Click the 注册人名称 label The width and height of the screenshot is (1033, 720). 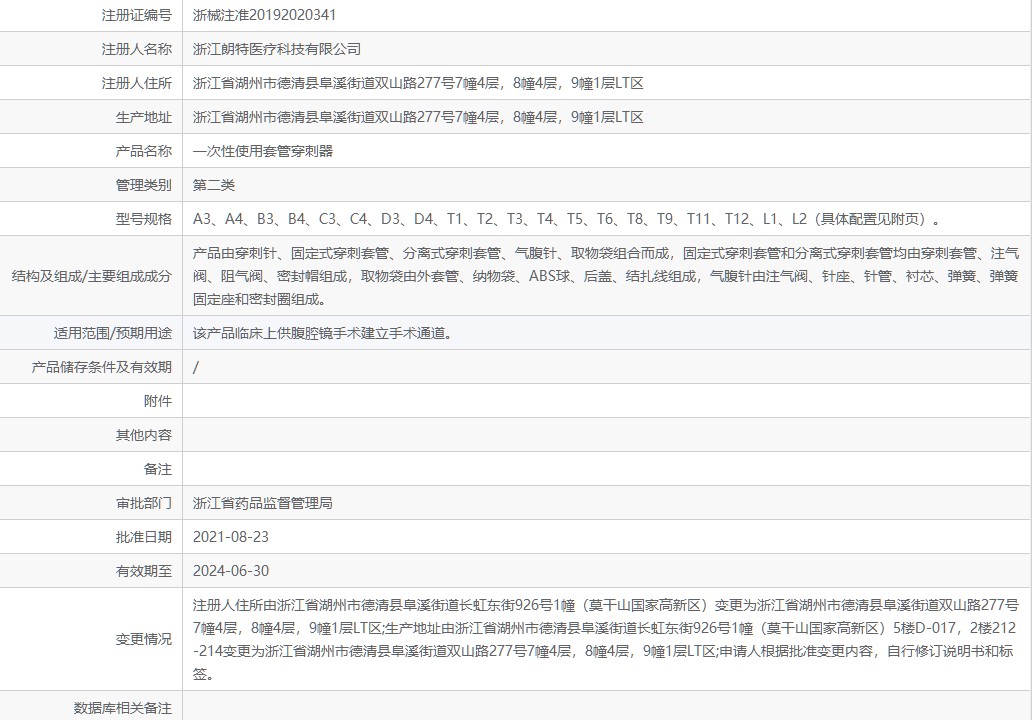click(136, 49)
